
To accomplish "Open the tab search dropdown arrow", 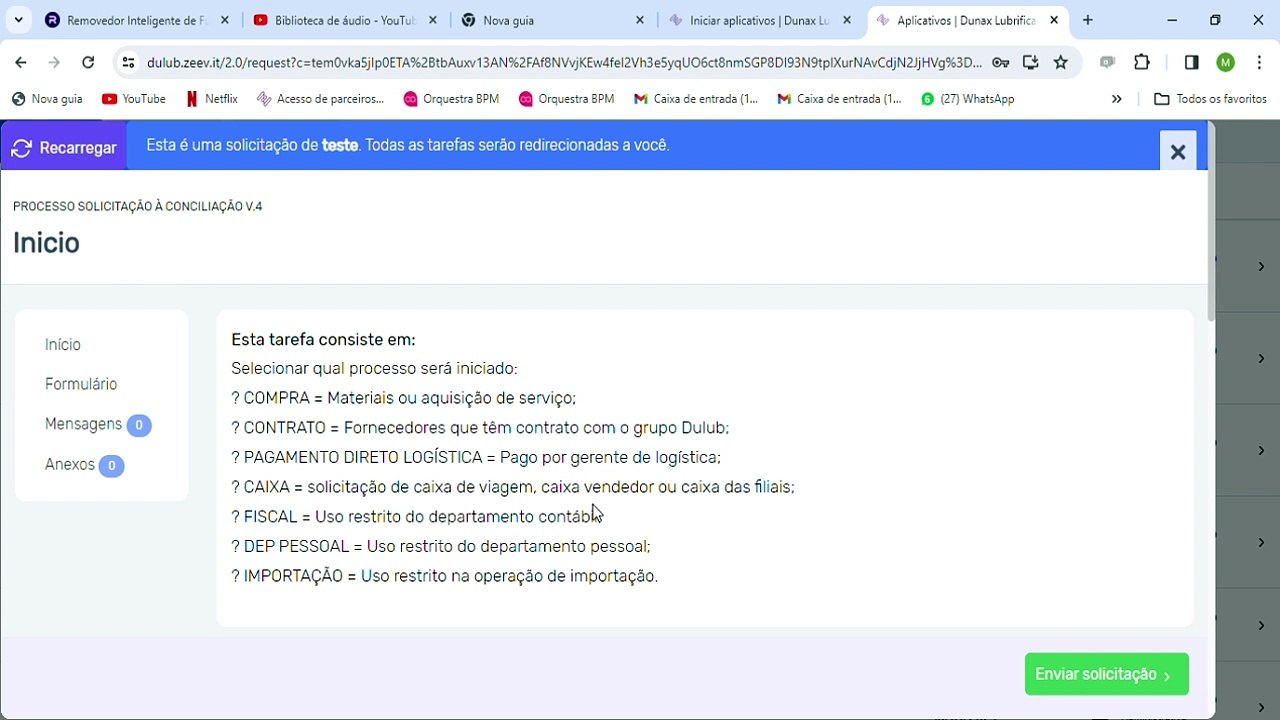I will pyautogui.click(x=18, y=20).
